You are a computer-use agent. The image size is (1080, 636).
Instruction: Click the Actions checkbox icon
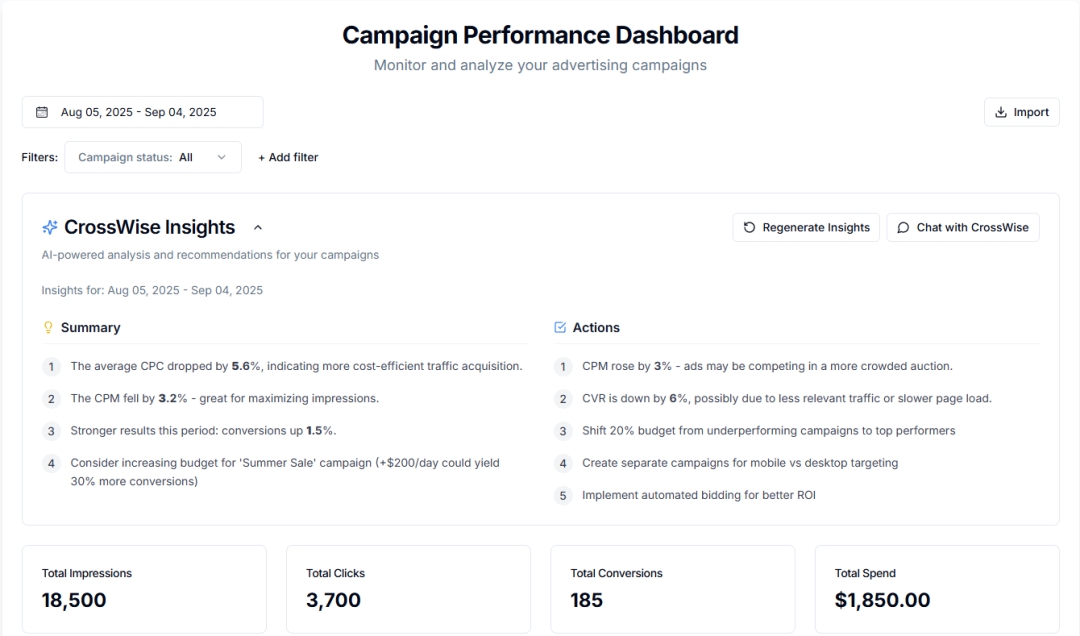(560, 327)
